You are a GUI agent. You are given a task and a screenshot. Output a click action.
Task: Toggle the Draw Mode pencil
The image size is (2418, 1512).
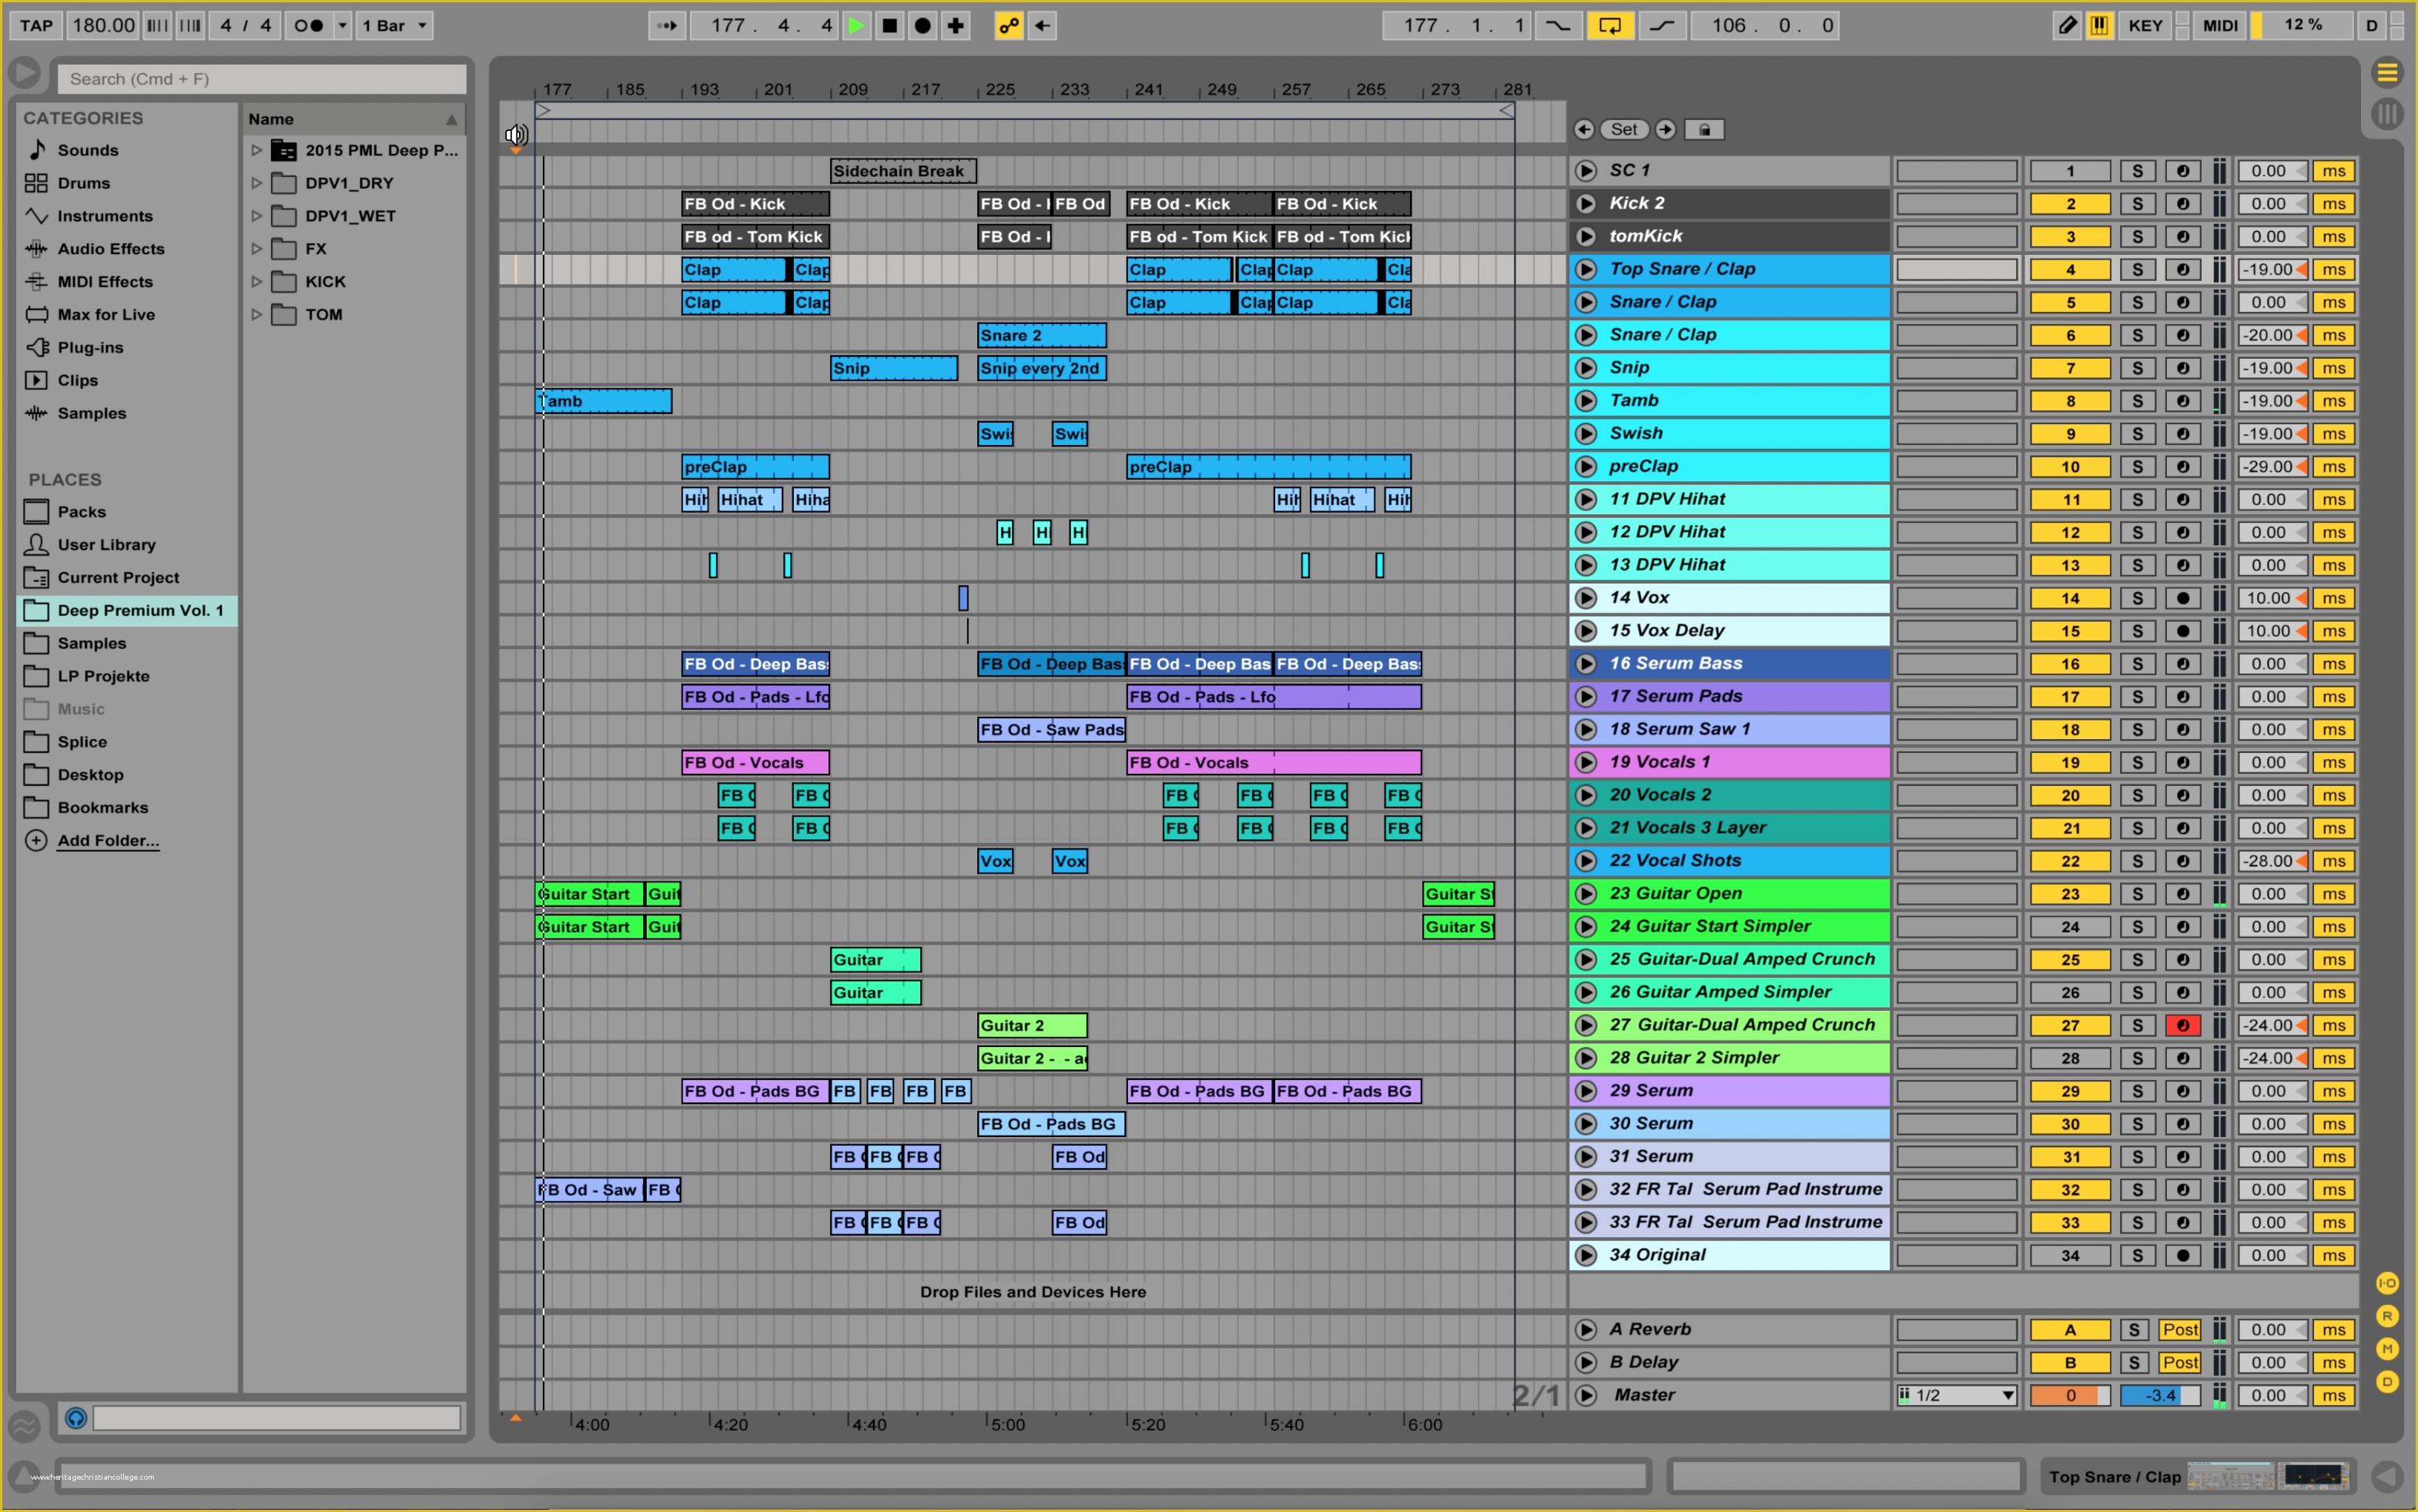pyautogui.click(x=2066, y=26)
